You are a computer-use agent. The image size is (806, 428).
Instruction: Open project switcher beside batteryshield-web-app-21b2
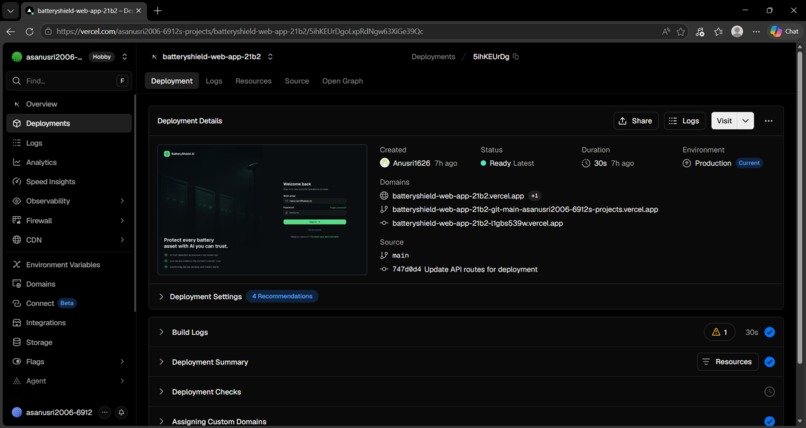(x=270, y=57)
